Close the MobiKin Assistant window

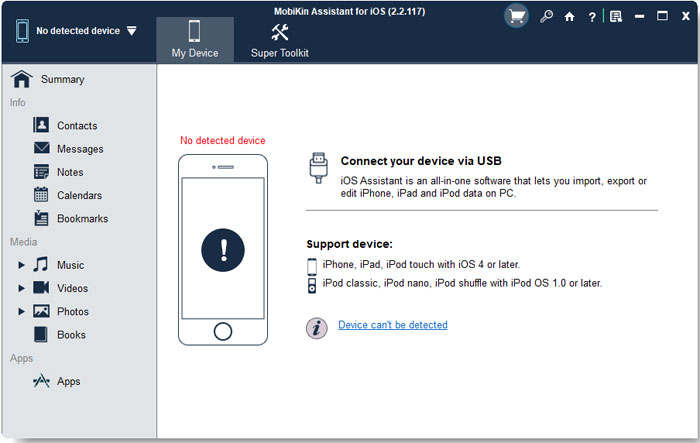(x=686, y=17)
